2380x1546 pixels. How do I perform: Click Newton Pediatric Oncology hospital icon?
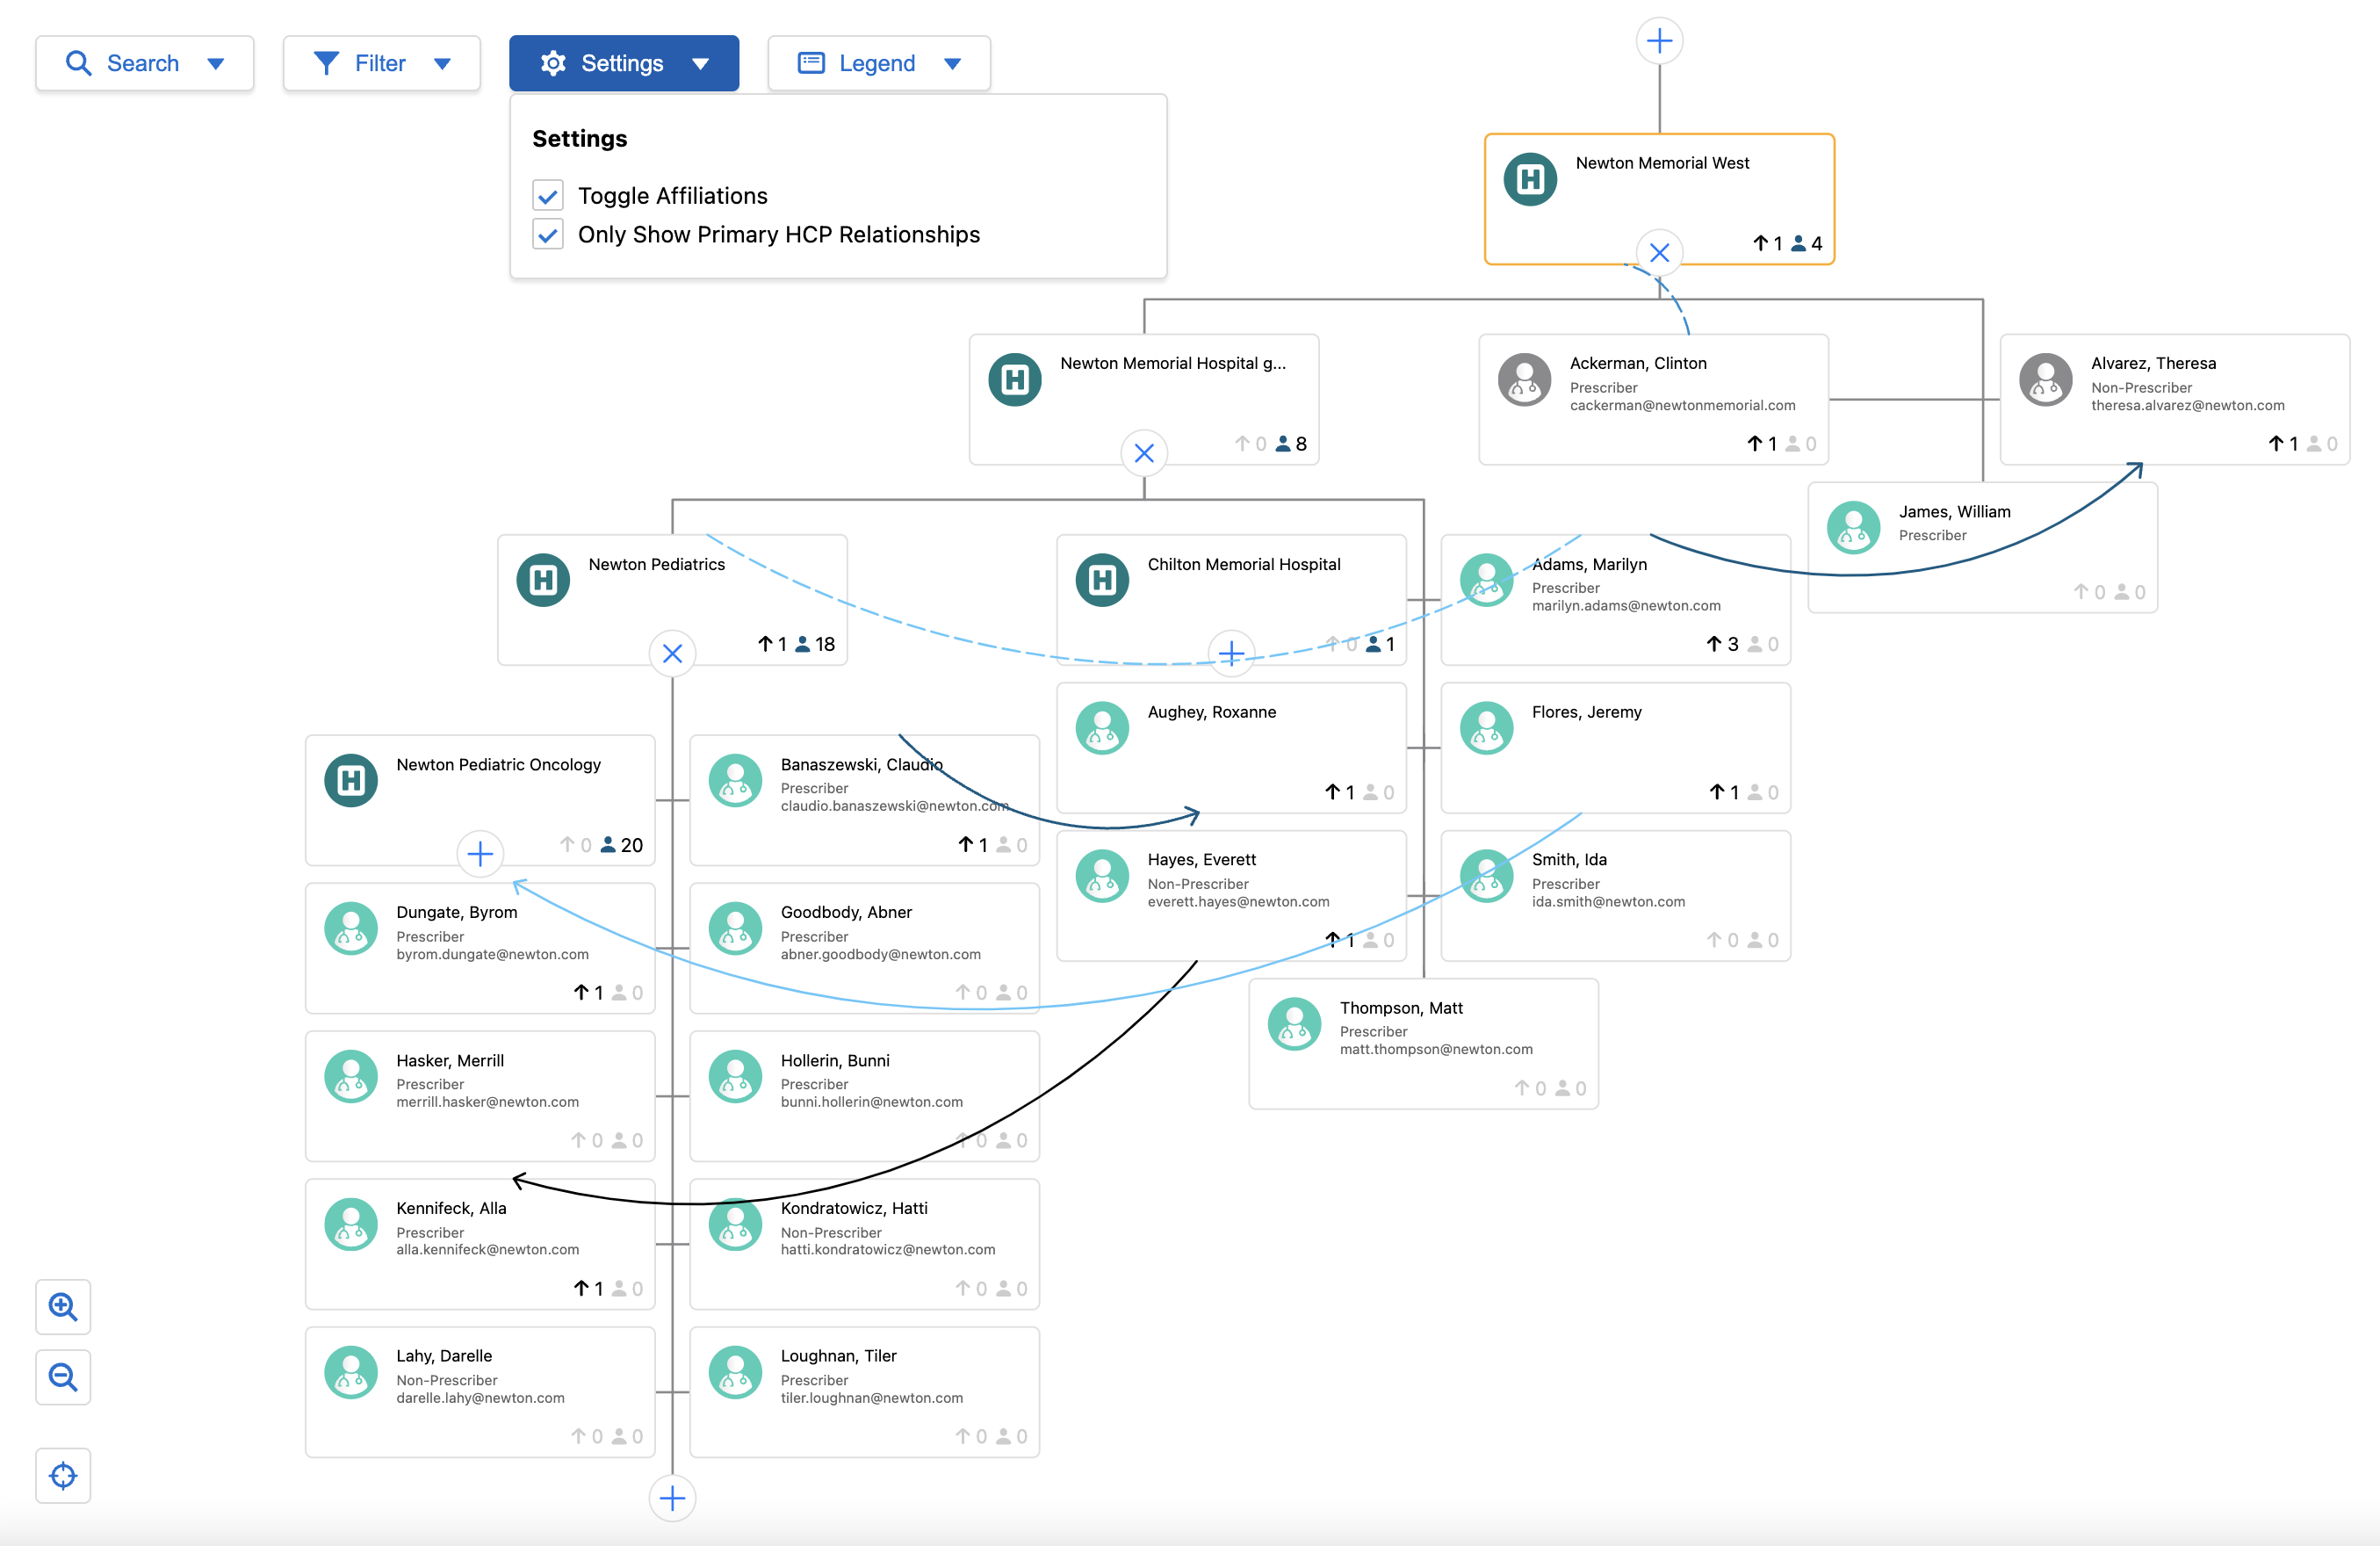(351, 780)
